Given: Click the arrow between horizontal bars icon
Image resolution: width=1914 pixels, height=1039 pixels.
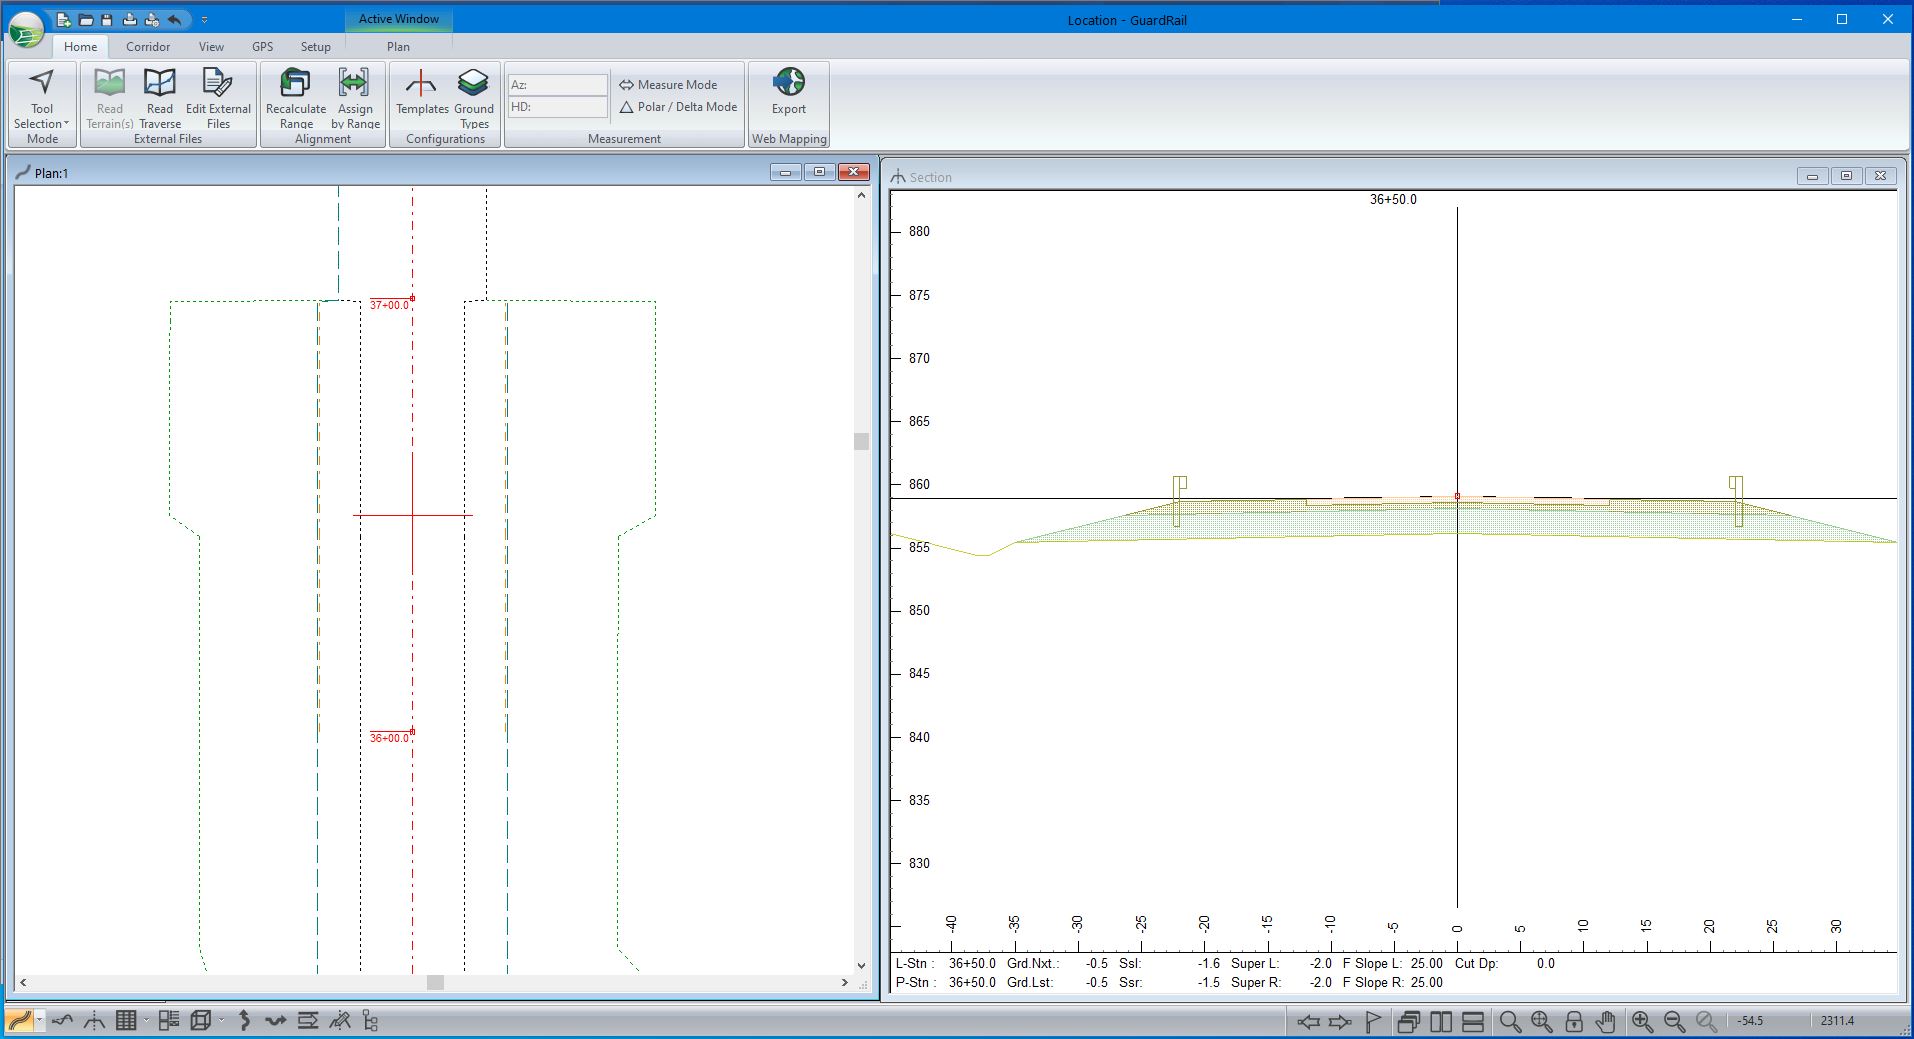Looking at the screenshot, I should (308, 1021).
